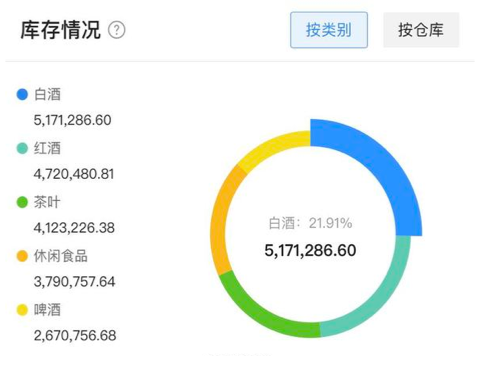Click the 库存情况 panel title
Viewport: 480px width, 372px height.
click(x=60, y=30)
